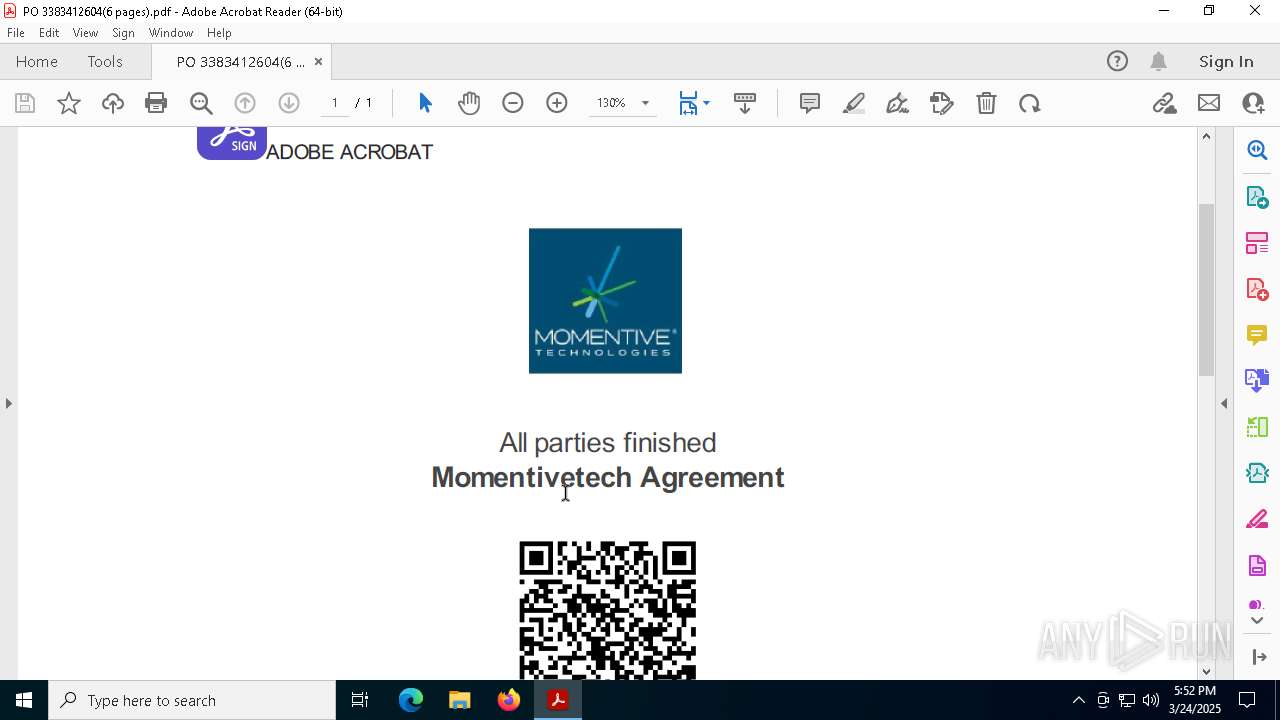1280x720 pixels.
Task: Open the Window menu
Action: (x=171, y=33)
